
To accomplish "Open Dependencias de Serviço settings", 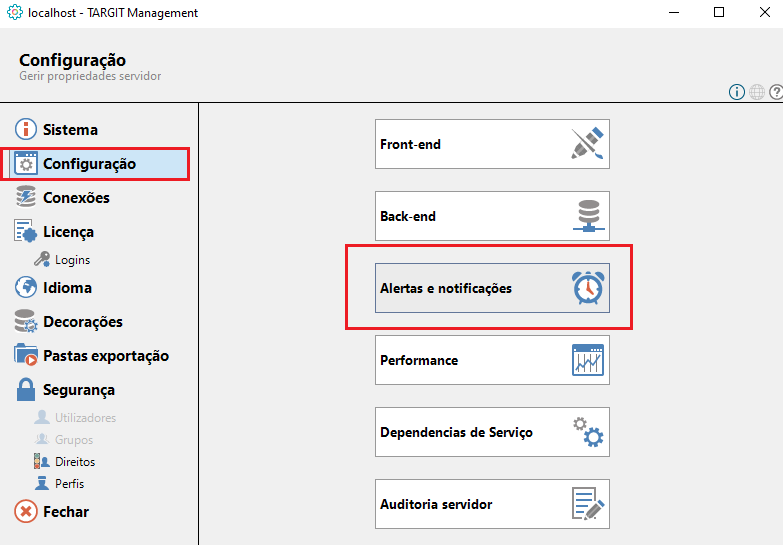I will pyautogui.click(x=492, y=432).
